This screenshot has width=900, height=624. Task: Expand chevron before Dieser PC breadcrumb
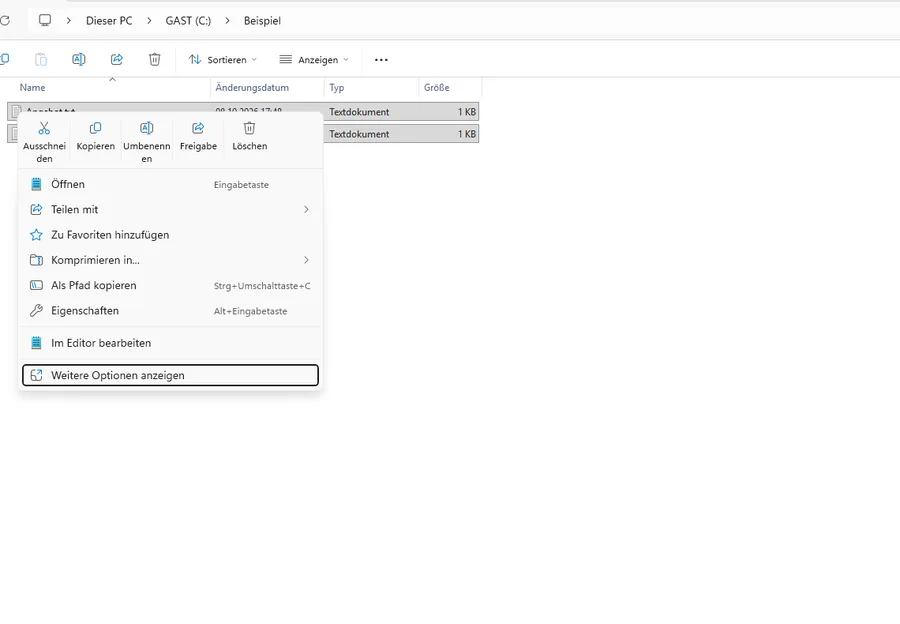(x=69, y=21)
